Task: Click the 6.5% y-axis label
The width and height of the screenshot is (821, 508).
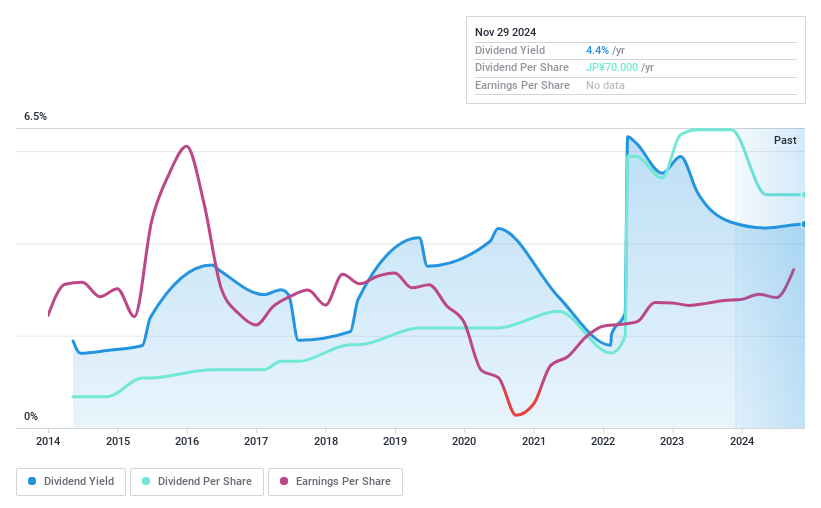Action: (36, 117)
